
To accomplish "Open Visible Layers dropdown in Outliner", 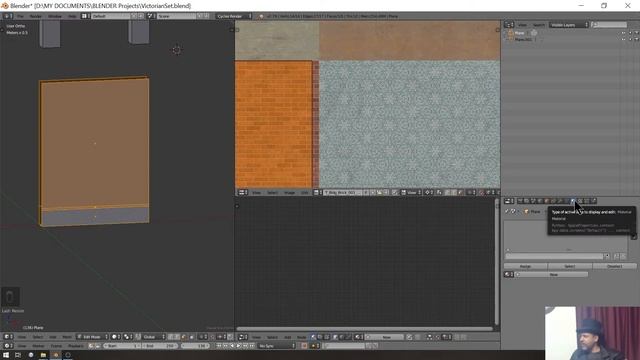I will pos(569,24).
